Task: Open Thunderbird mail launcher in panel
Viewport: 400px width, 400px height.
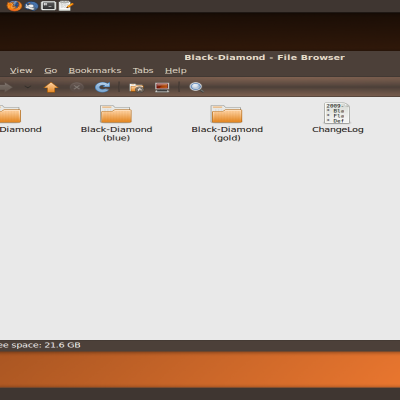Action: 31,6
